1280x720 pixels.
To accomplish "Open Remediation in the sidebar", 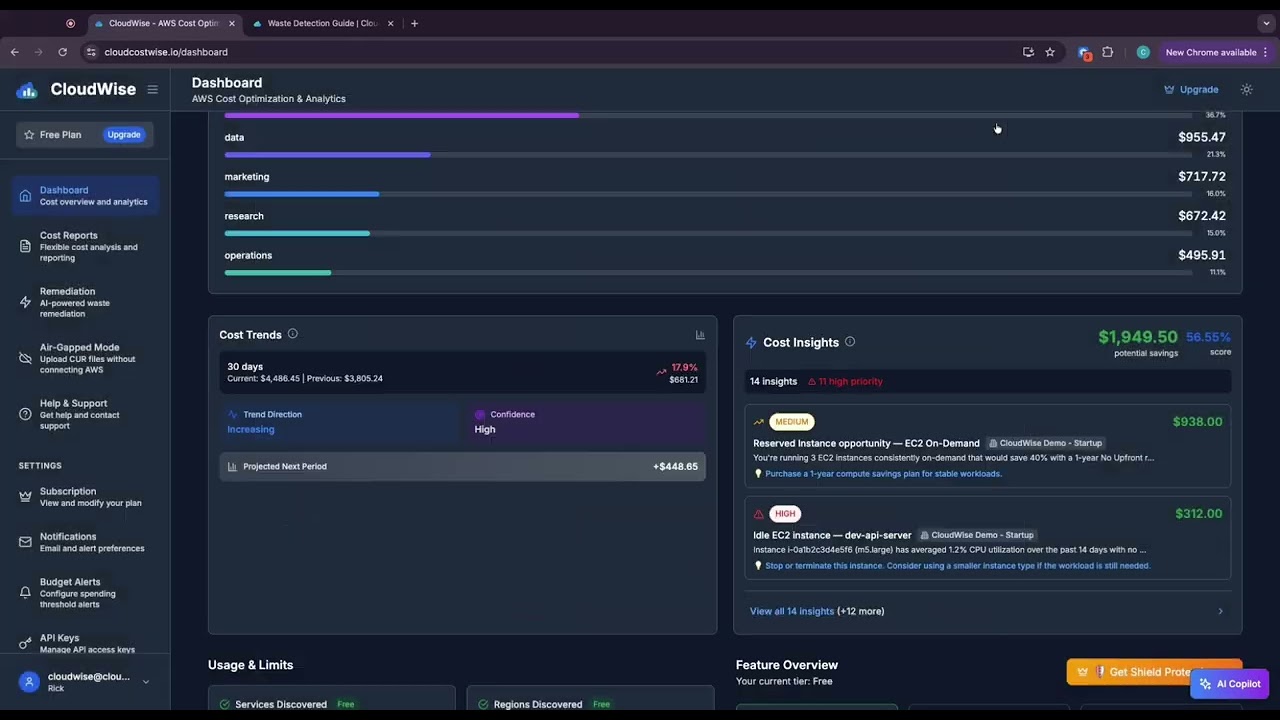I will pyautogui.click(x=85, y=302).
